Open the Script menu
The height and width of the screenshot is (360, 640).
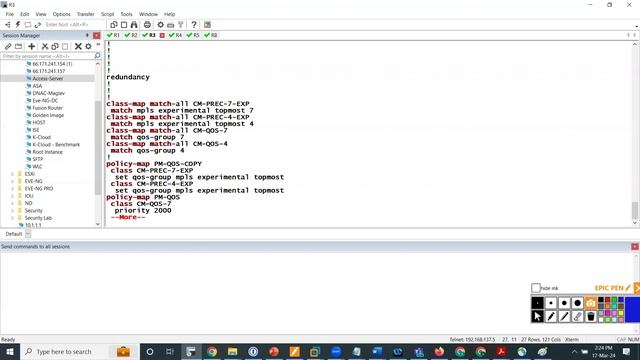click(x=107, y=14)
